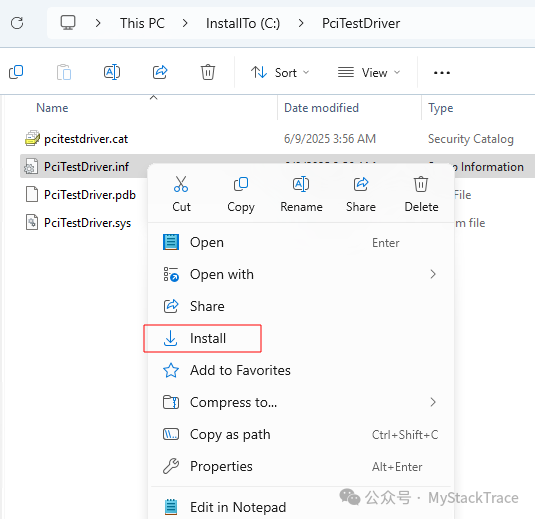Image resolution: width=535 pixels, height=519 pixels.
Task: Select PciTestDriver.inf file
Action: [x=86, y=167]
